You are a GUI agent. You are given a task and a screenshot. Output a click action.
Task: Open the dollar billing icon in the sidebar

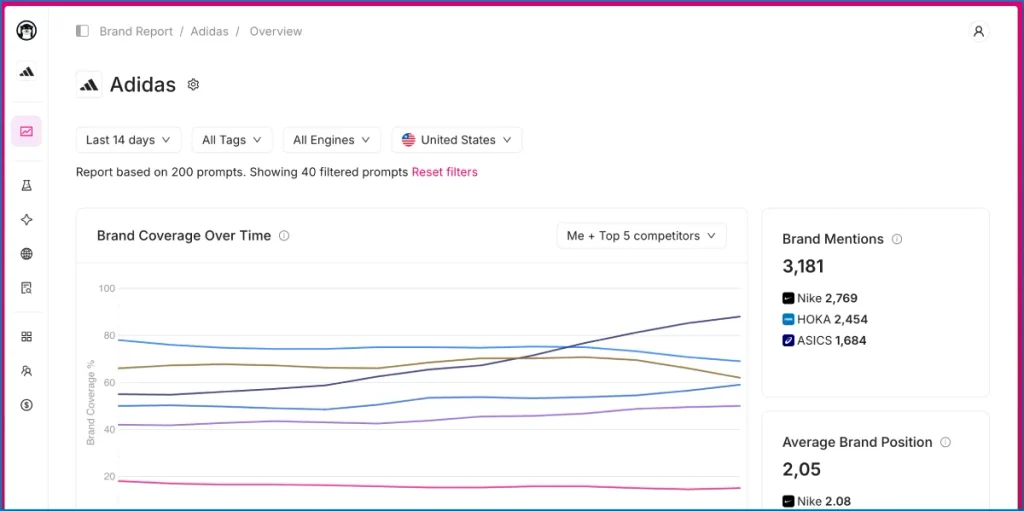pos(26,405)
